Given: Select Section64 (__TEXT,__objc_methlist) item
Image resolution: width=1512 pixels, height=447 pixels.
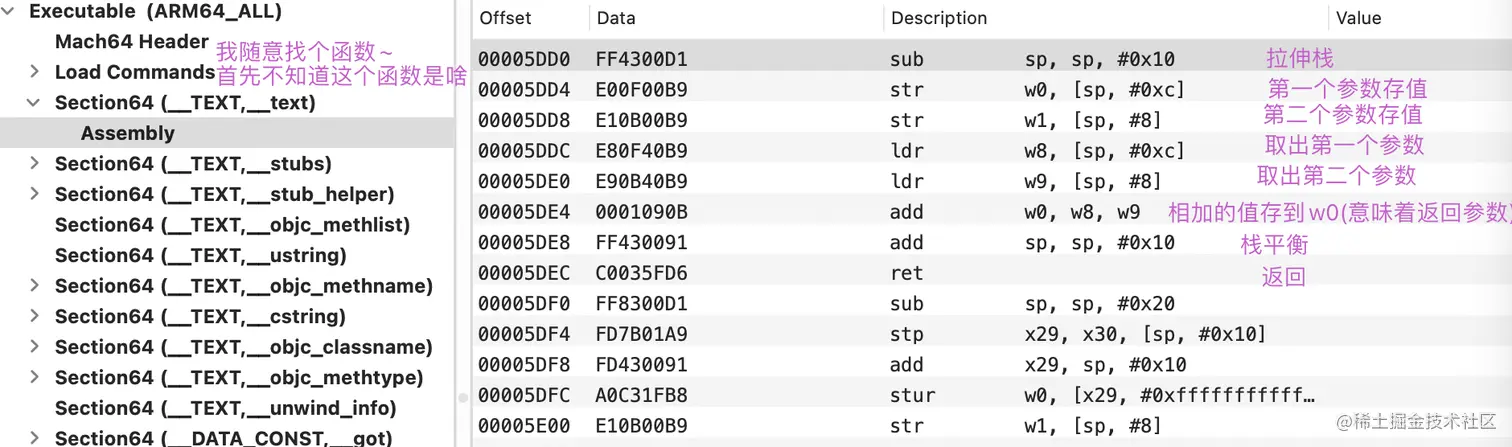Looking at the screenshot, I should 232,225.
